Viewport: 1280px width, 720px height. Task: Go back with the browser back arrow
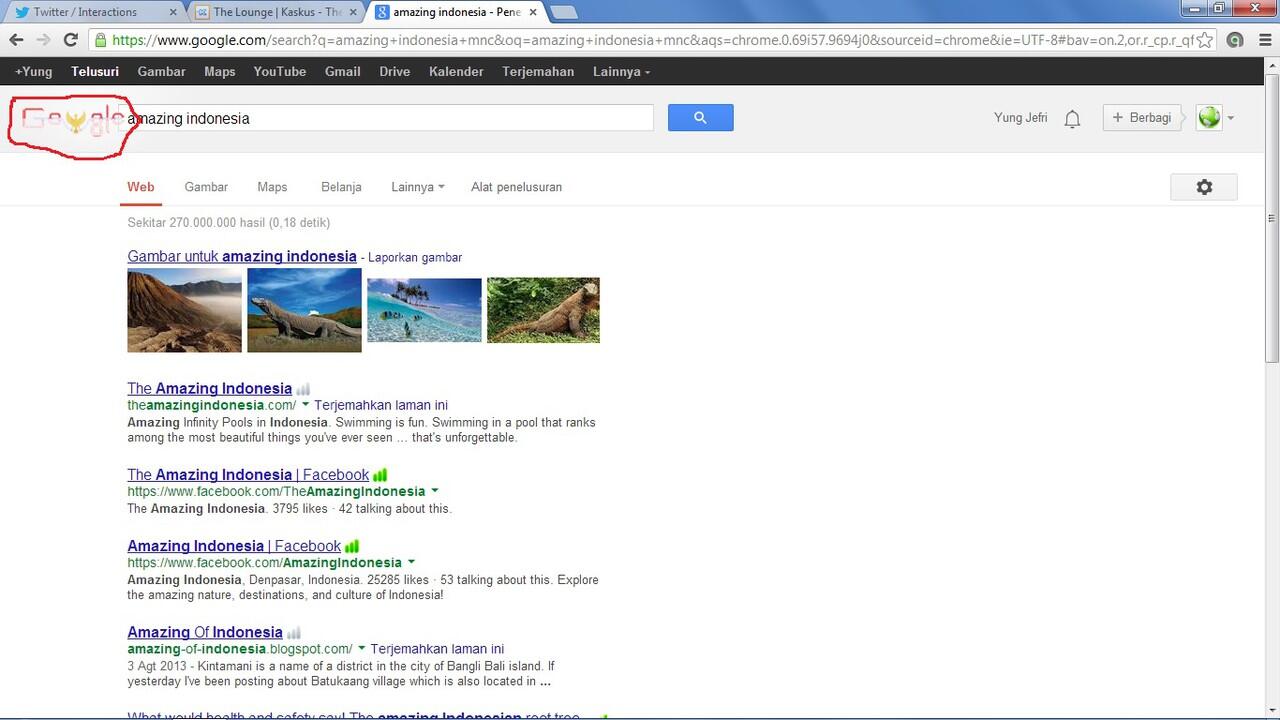pos(16,40)
